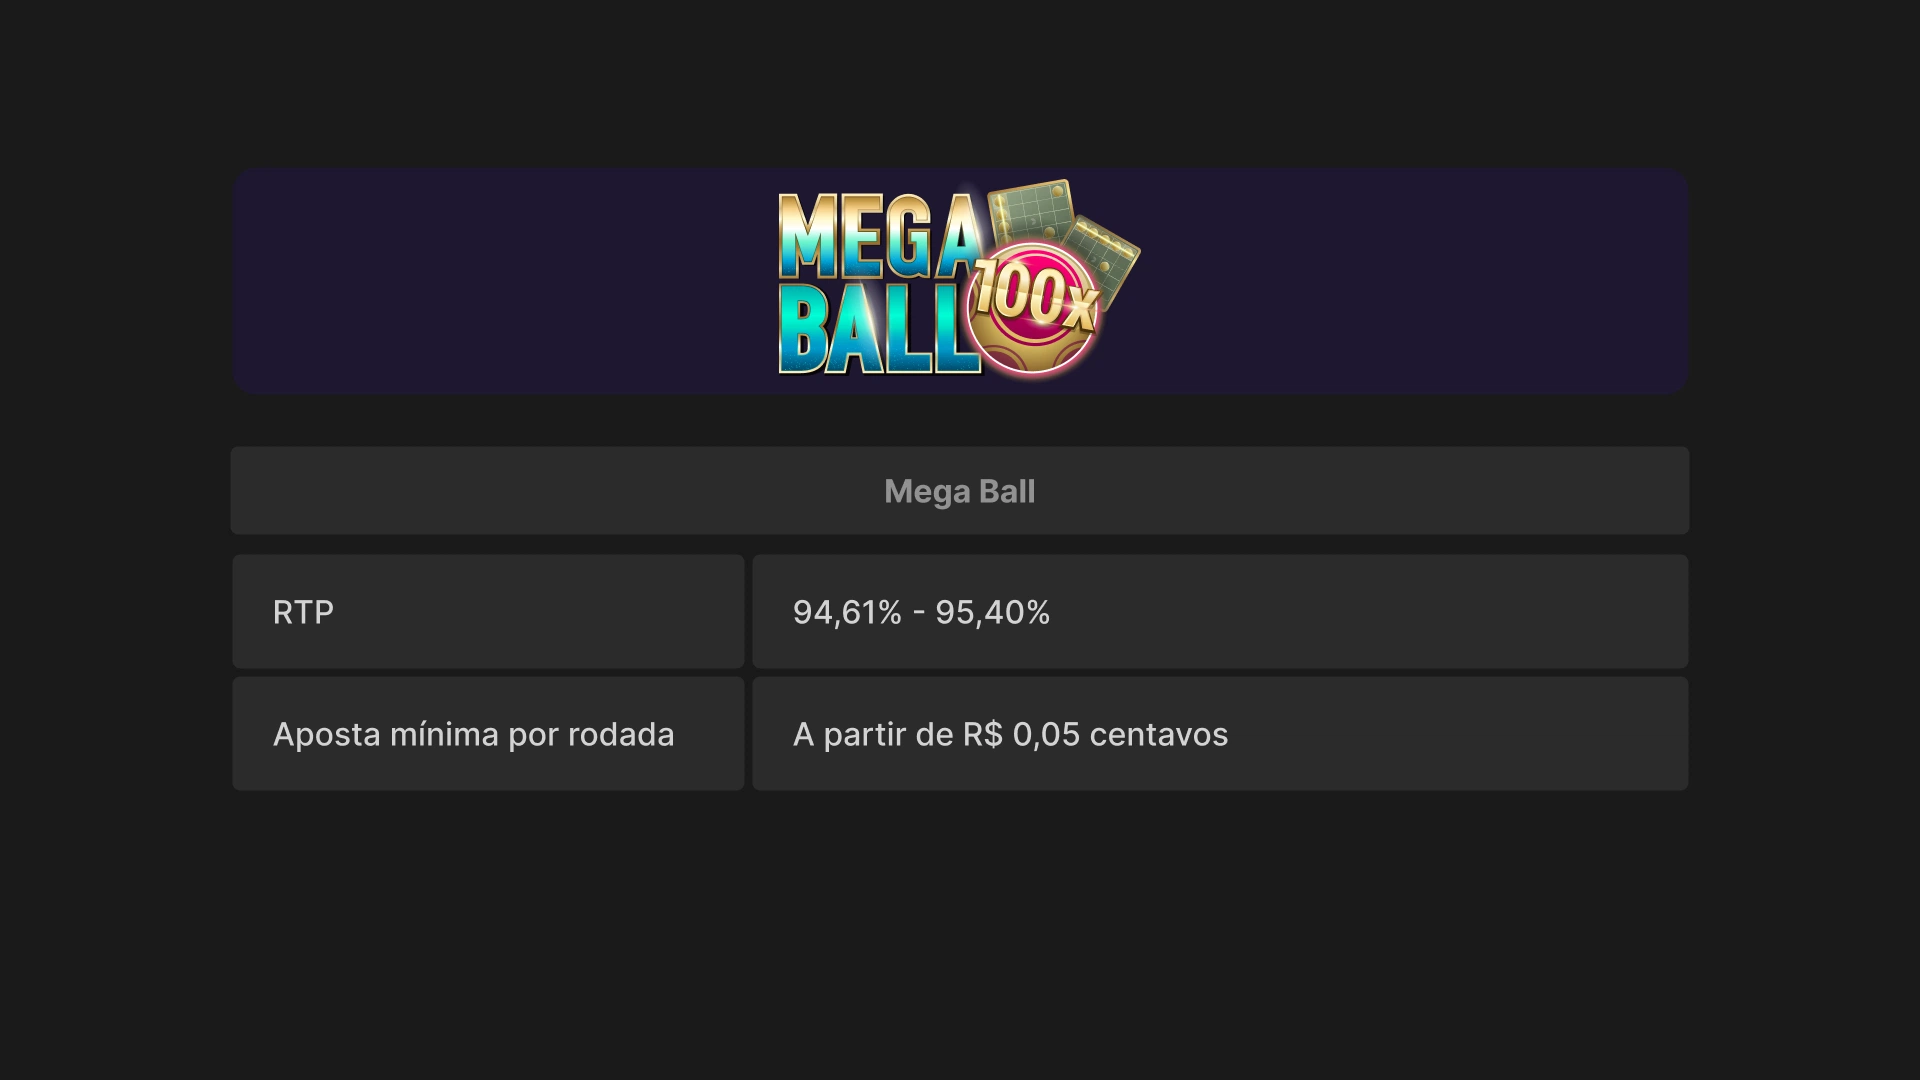
Task: Click the left golden bingo card
Action: coord(1030,212)
